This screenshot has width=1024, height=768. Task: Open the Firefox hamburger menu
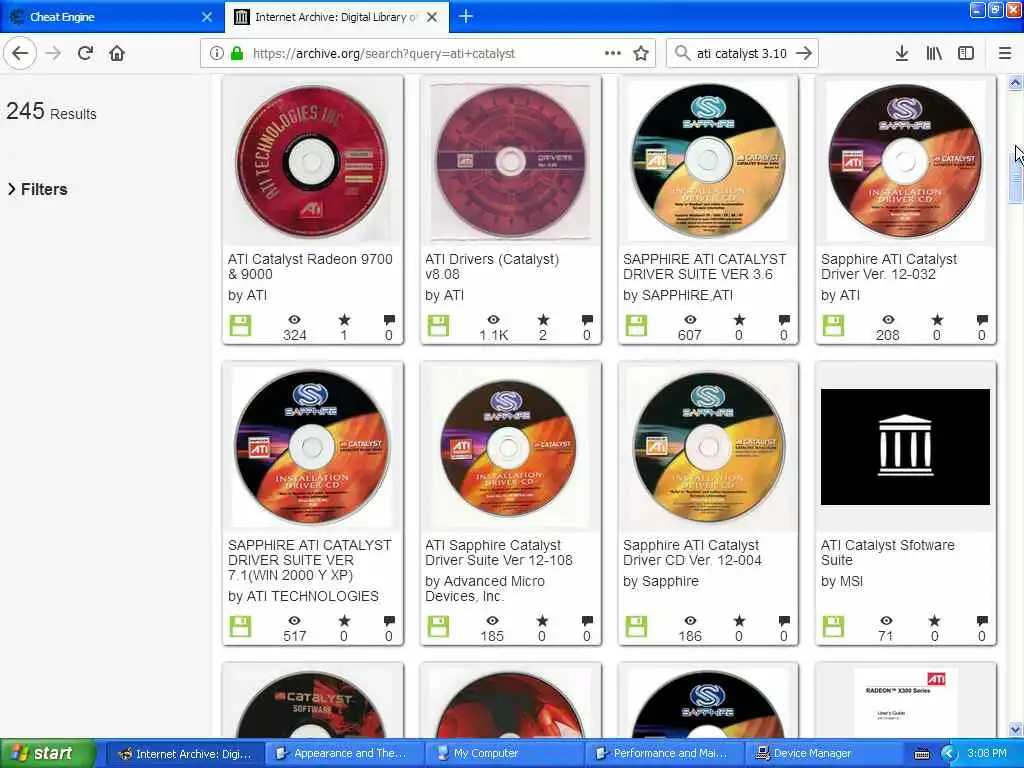pos(1005,54)
